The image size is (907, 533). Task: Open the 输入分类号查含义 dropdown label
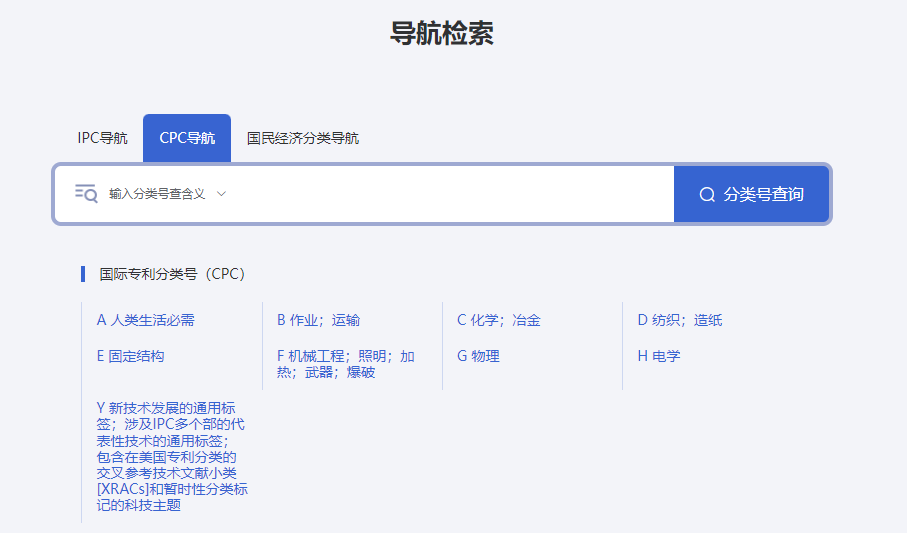pyautogui.click(x=157, y=194)
